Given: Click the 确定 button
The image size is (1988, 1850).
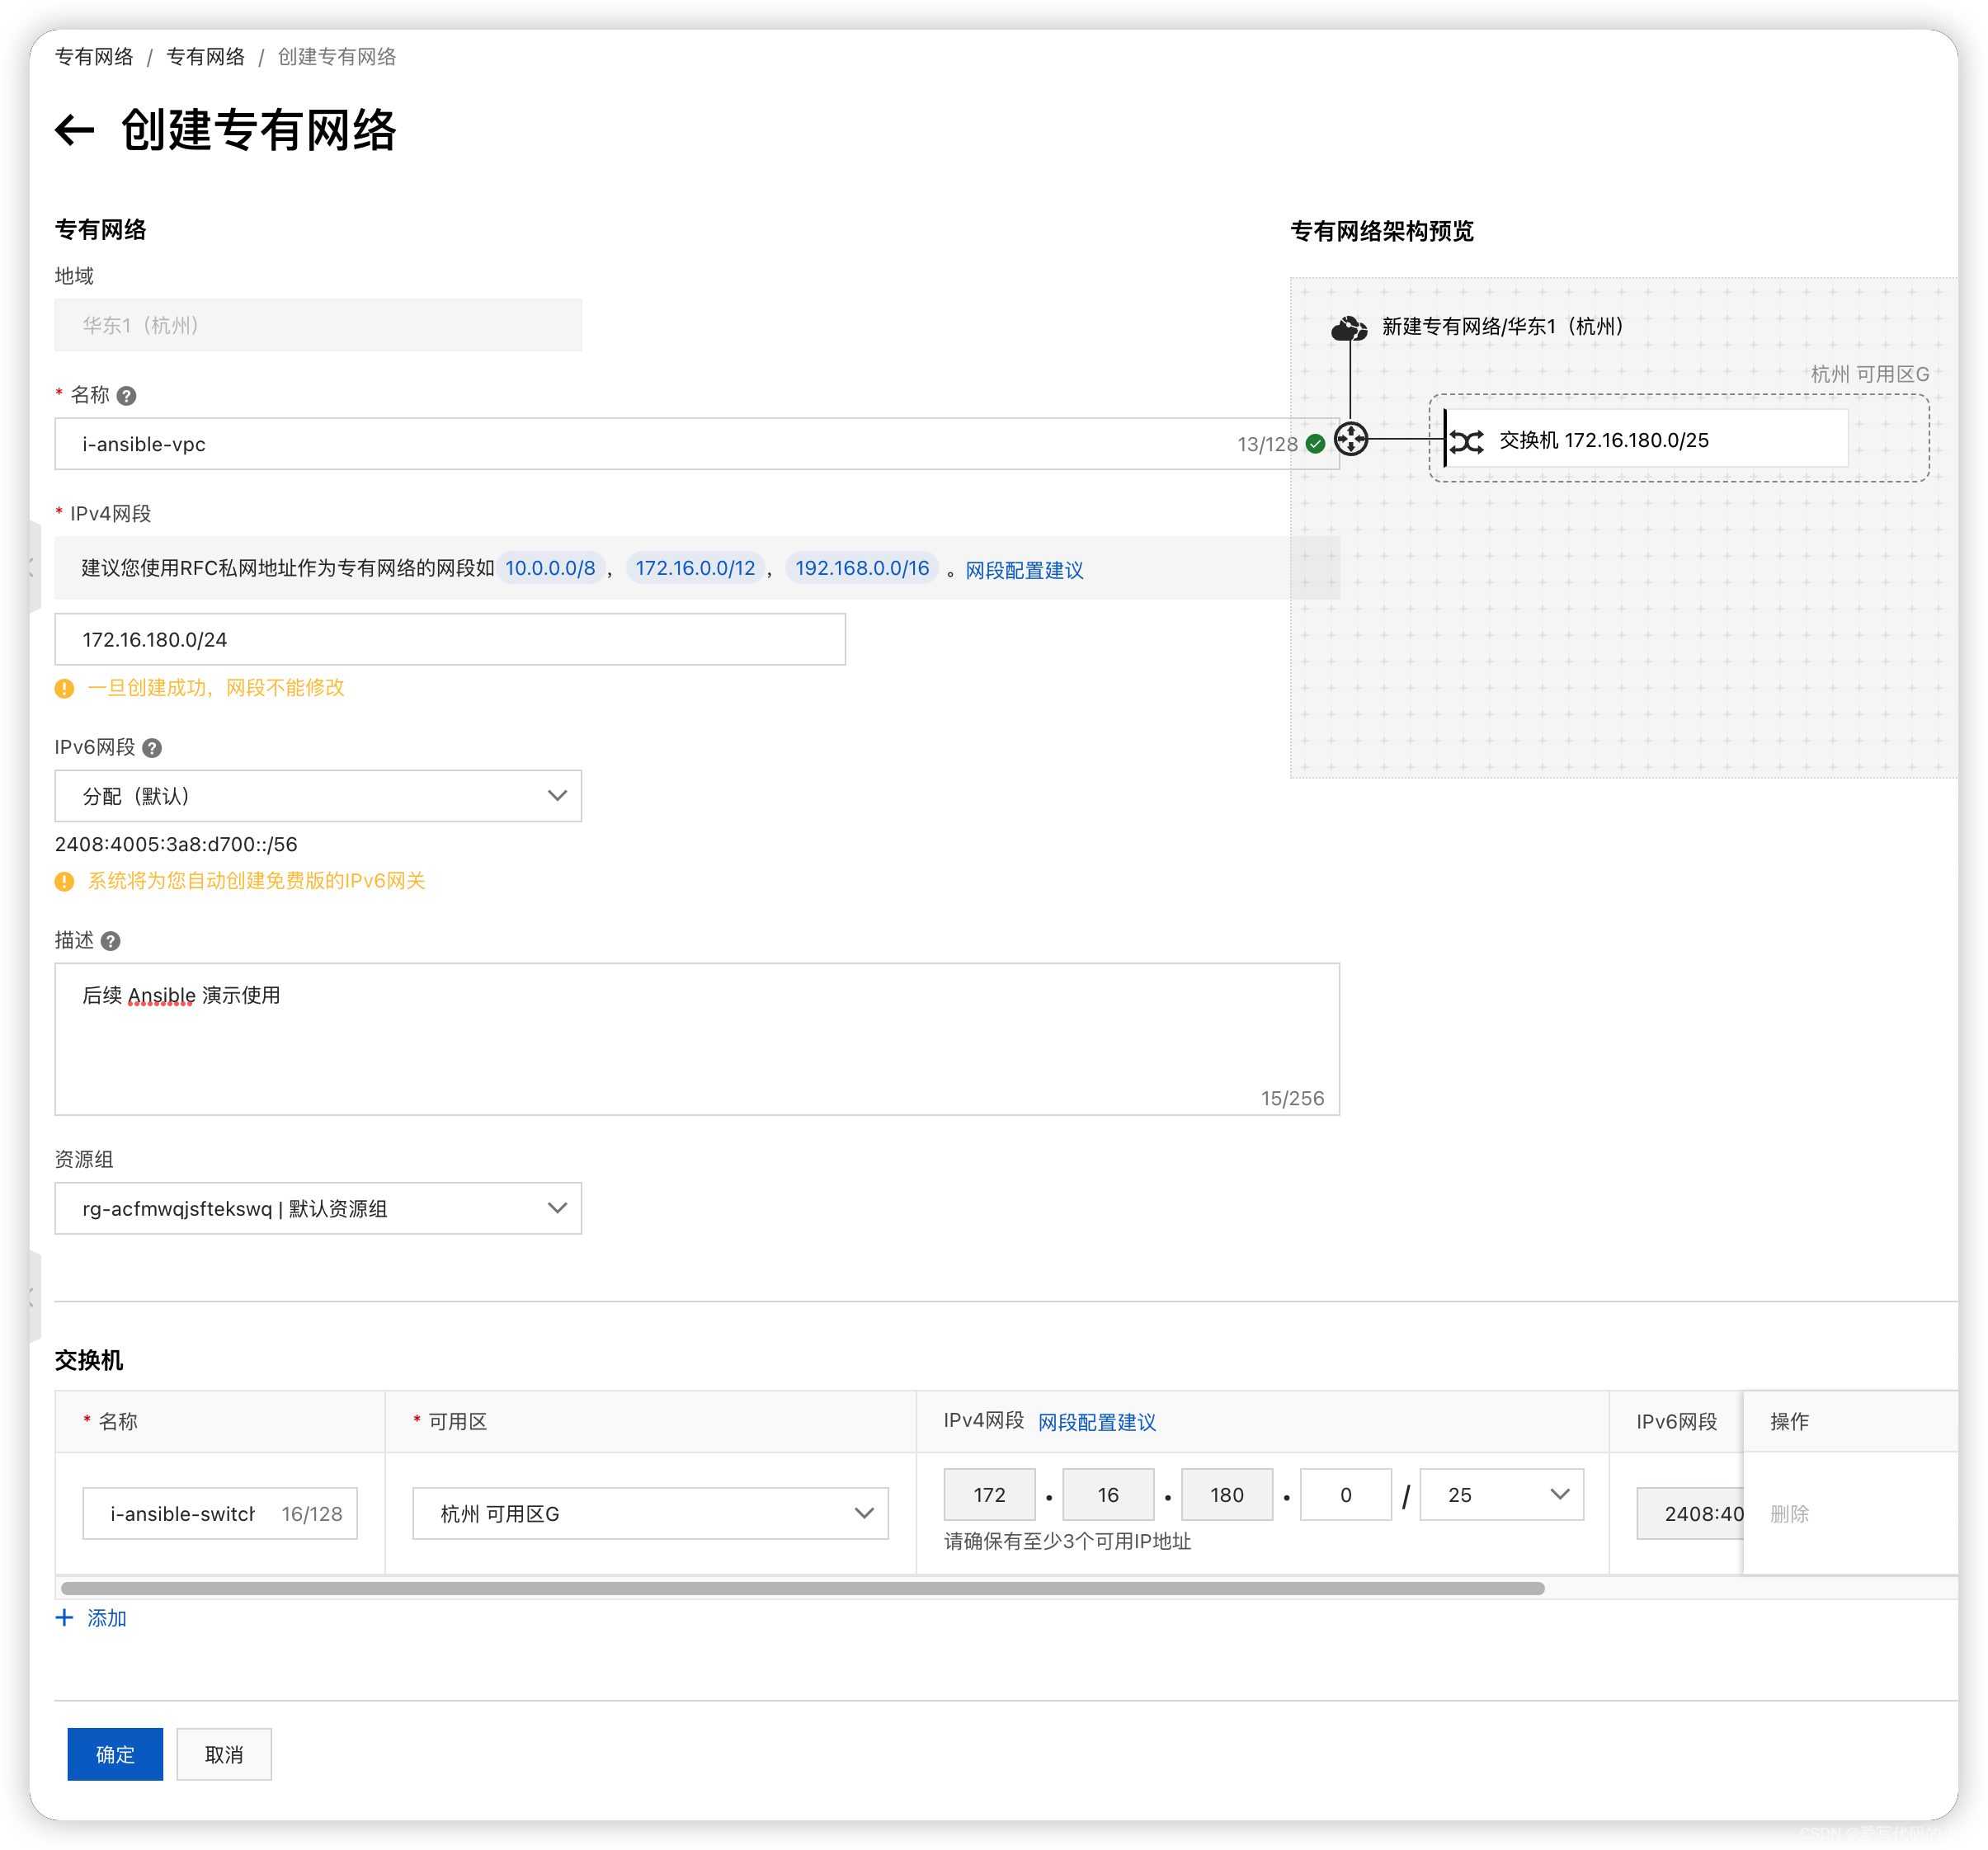Looking at the screenshot, I should point(115,1754).
